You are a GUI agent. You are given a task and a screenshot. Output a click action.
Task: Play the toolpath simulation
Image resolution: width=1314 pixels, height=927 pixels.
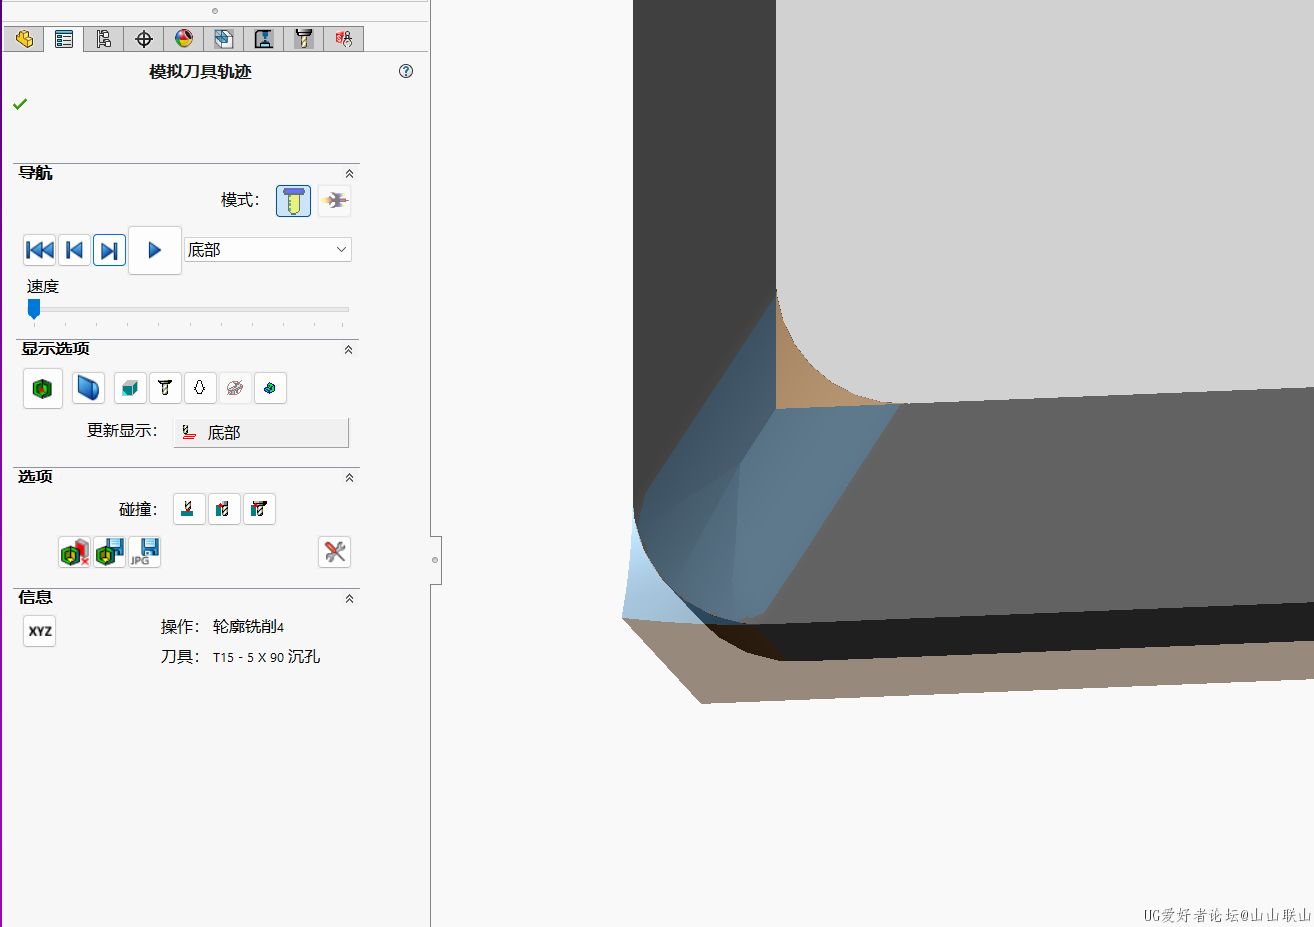(155, 250)
